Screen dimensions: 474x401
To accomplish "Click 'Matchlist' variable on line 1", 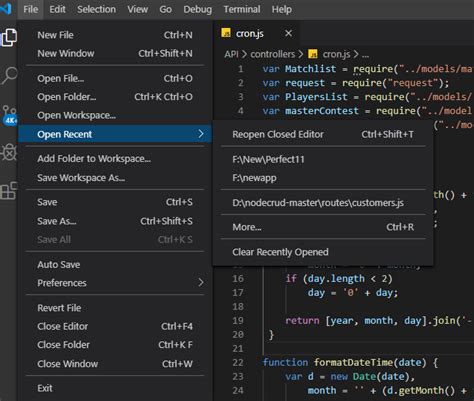I will 310,69.
